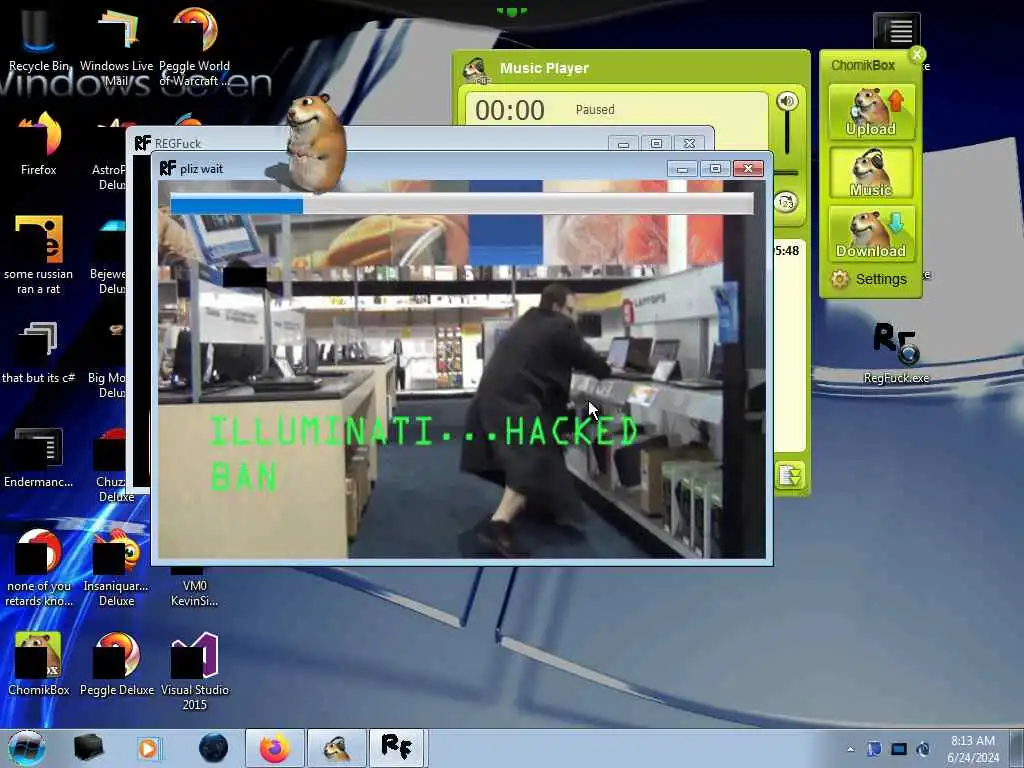Click the video image in 'pliz wait'
1024x768 pixels.
pyautogui.click(x=462, y=369)
